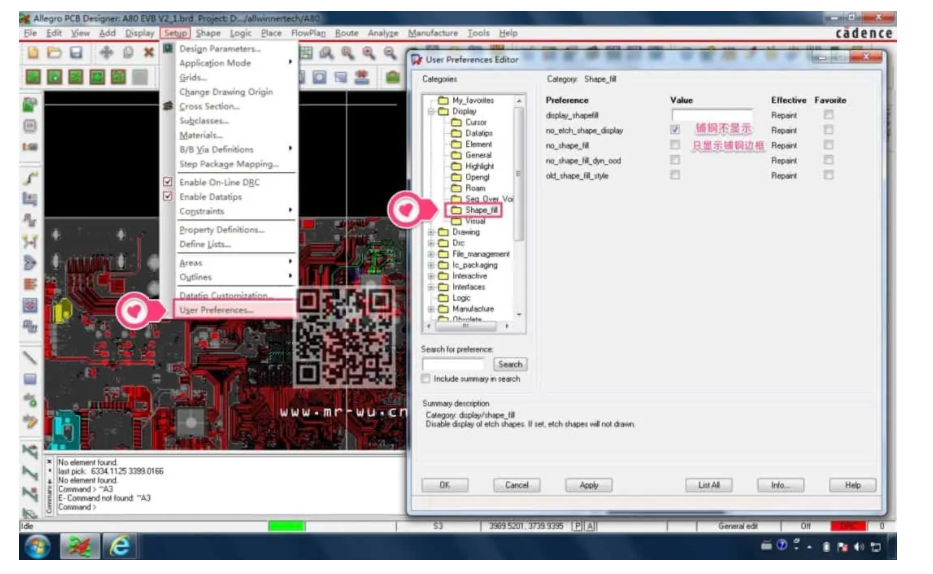Click the Open folder toolbar icon
This screenshot has height=574, width=933.
pyautogui.click(x=54, y=52)
